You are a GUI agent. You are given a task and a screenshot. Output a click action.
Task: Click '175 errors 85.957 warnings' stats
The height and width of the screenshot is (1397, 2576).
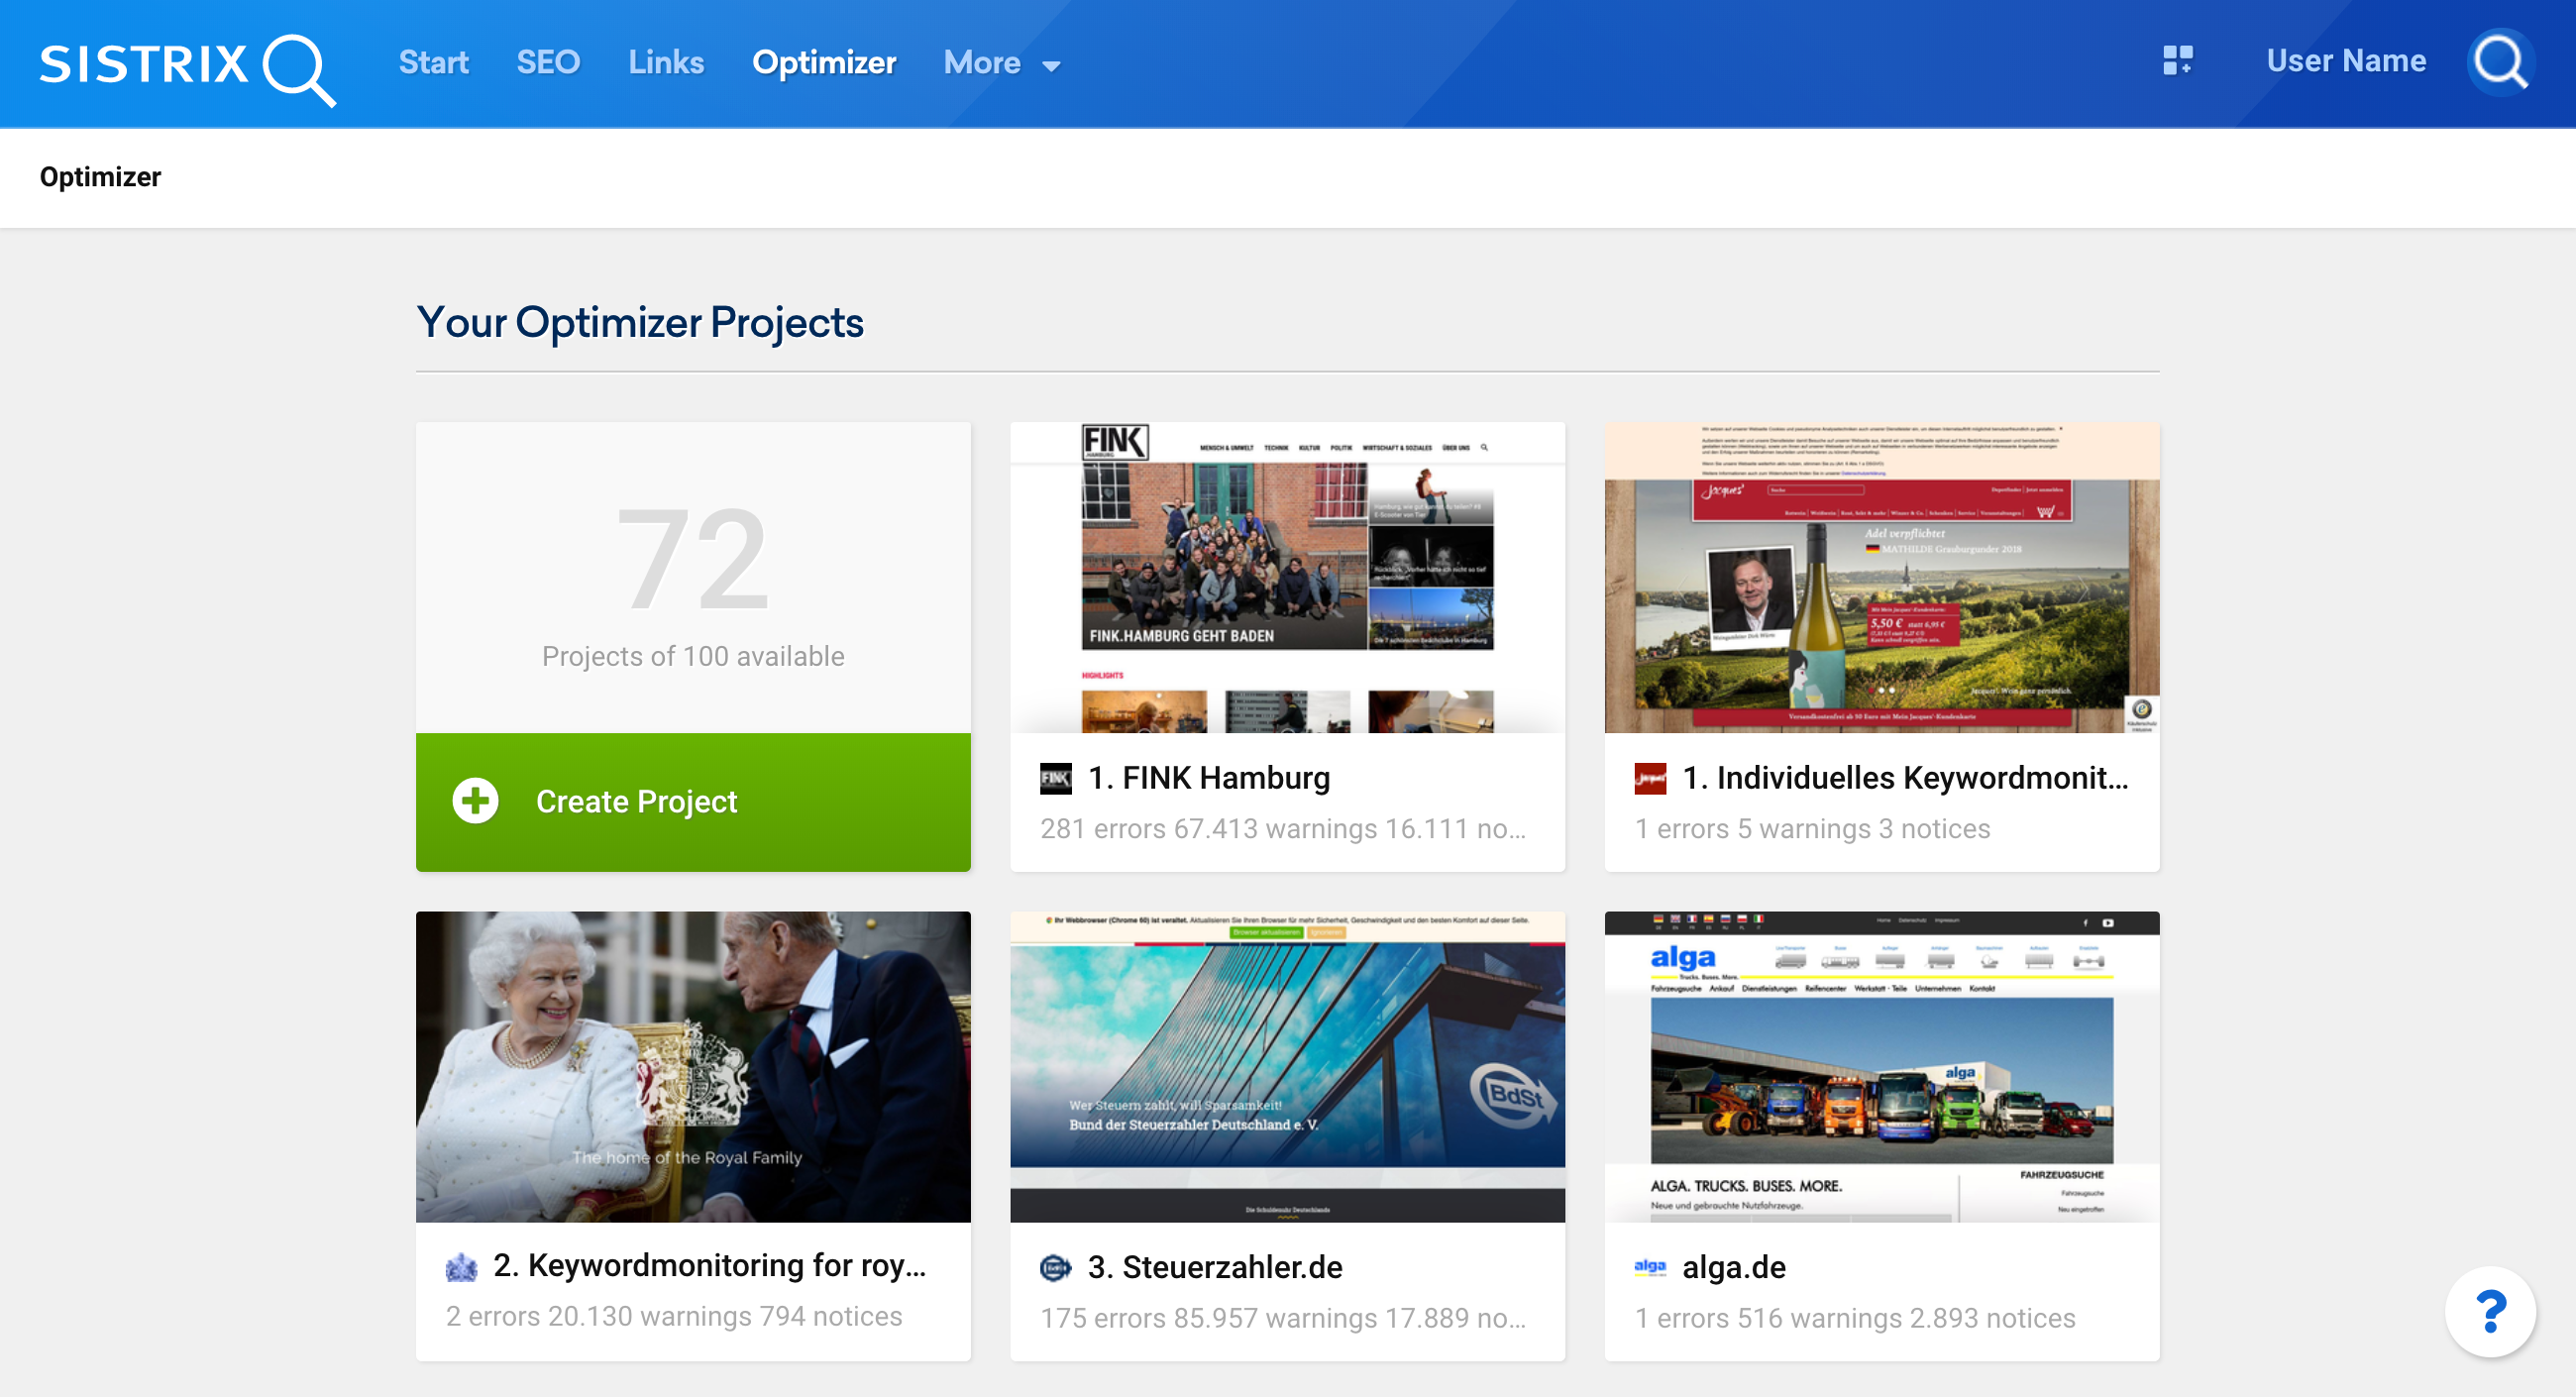(1282, 1318)
